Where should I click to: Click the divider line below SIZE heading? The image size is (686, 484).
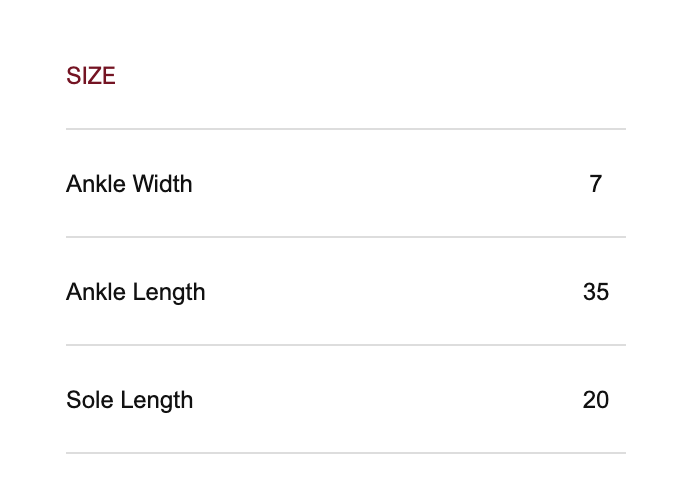click(x=345, y=129)
